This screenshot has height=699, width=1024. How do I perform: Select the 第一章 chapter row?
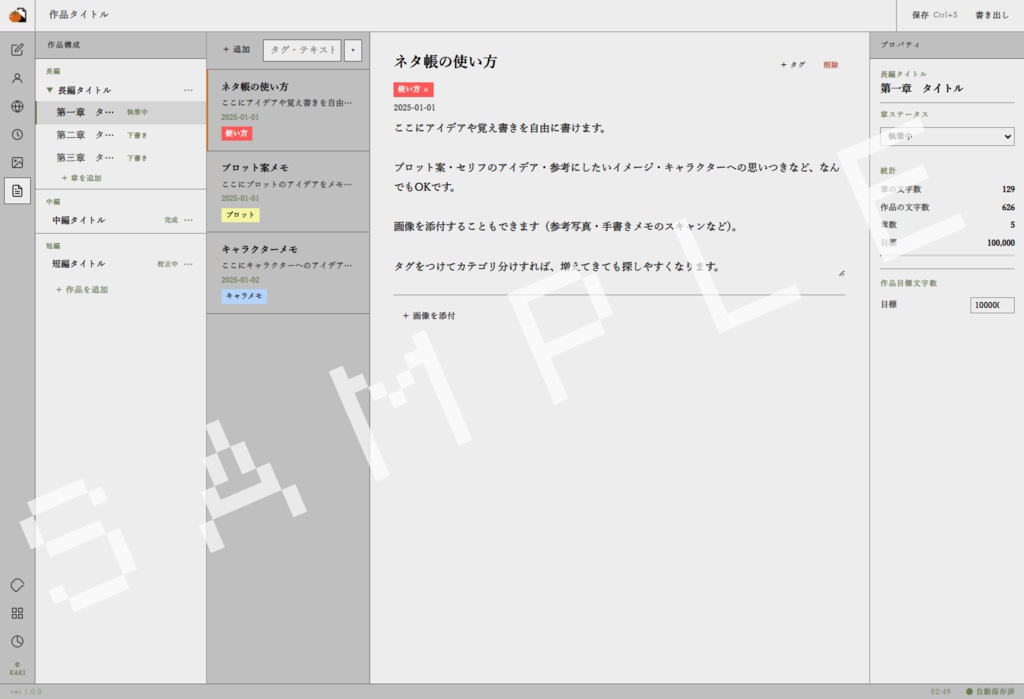[x=121, y=112]
